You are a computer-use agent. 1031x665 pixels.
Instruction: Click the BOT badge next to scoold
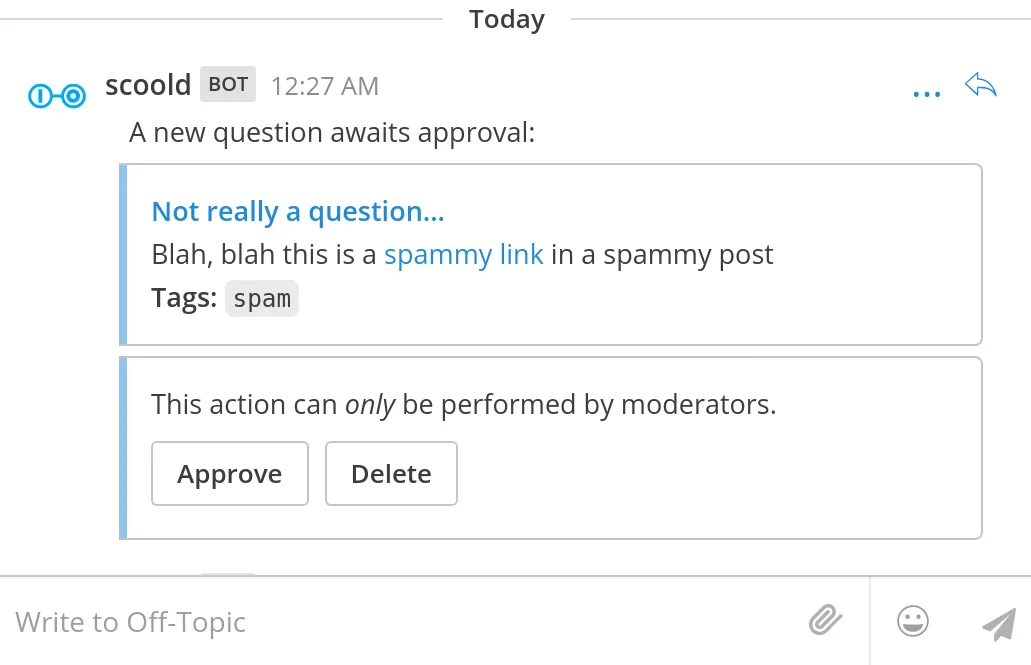(x=227, y=84)
